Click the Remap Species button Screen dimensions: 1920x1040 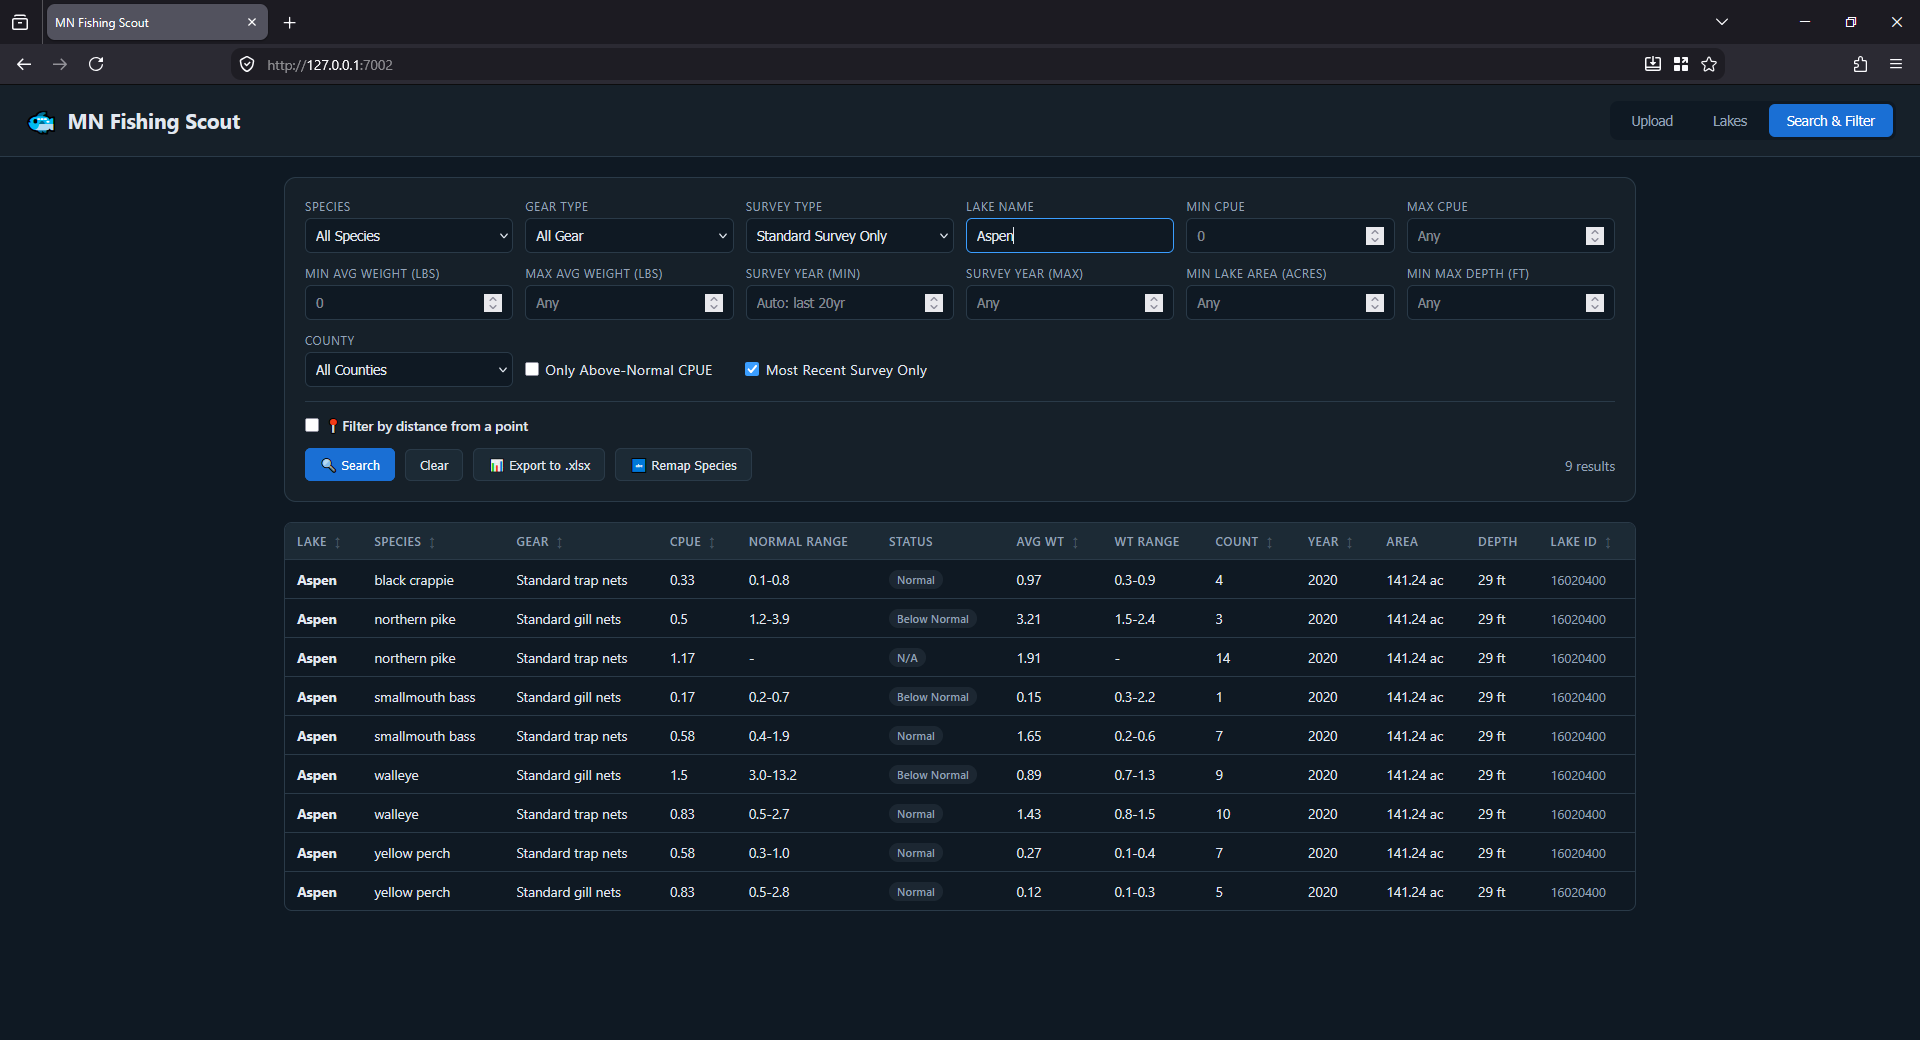pyautogui.click(x=683, y=465)
